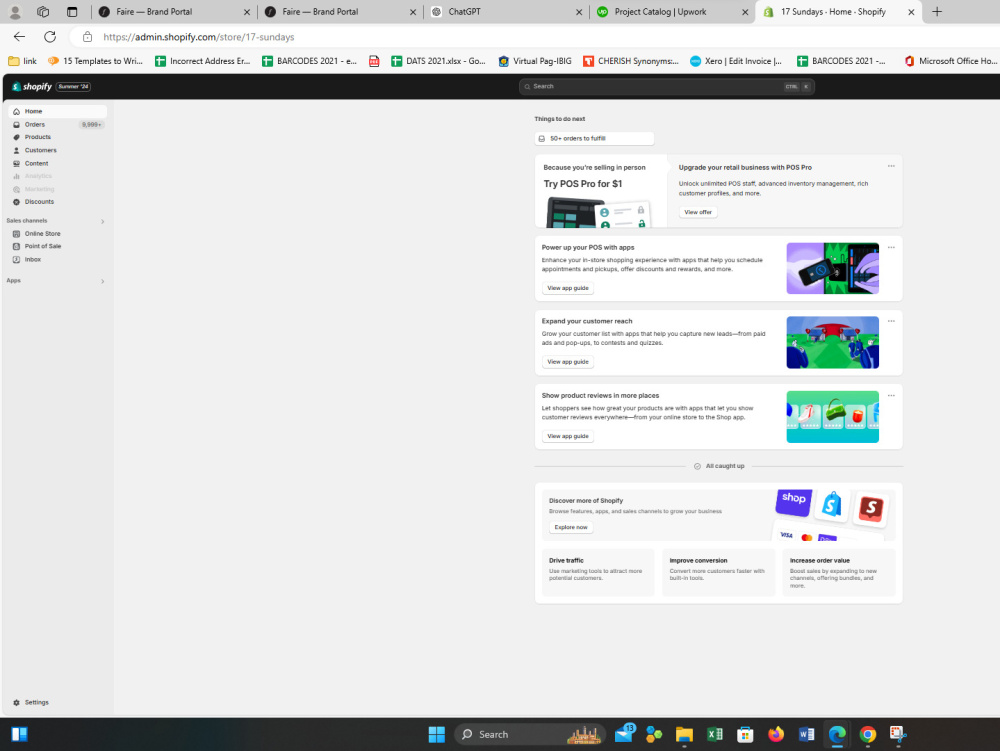Click the browser address bar URL
Screen dimensions: 1000x751
198,37
